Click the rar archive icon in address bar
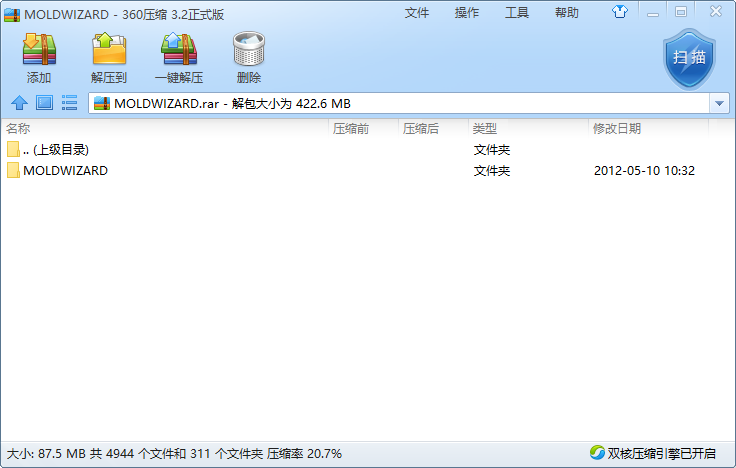This screenshot has width=736, height=468. [x=102, y=103]
